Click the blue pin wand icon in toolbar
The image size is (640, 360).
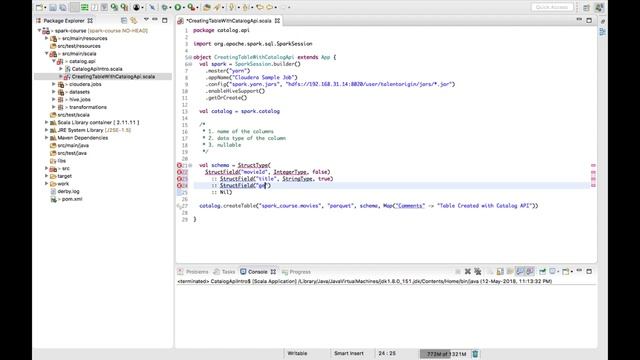pos(152,7)
